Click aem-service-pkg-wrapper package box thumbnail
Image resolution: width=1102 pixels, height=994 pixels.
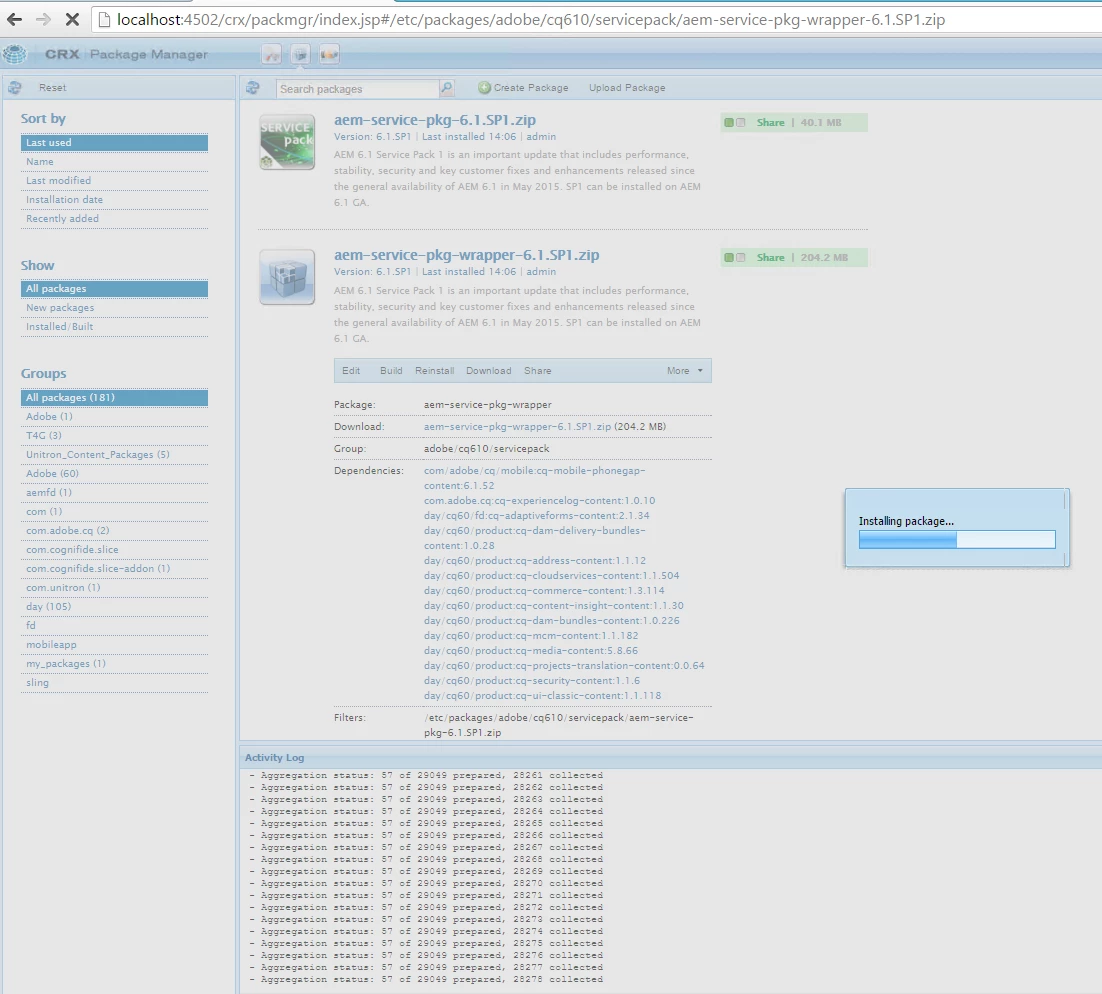[x=287, y=277]
